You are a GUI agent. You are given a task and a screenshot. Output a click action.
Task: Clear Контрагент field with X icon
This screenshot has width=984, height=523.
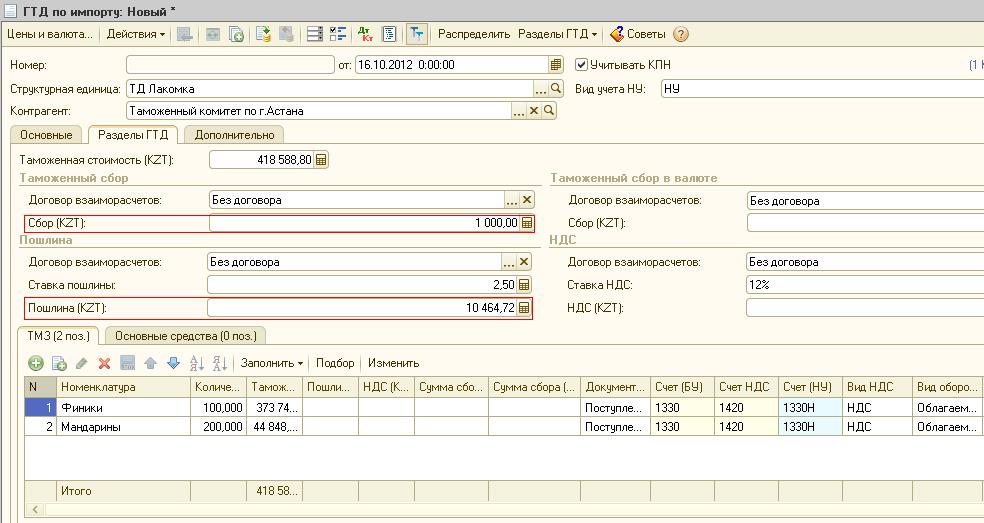pos(534,111)
